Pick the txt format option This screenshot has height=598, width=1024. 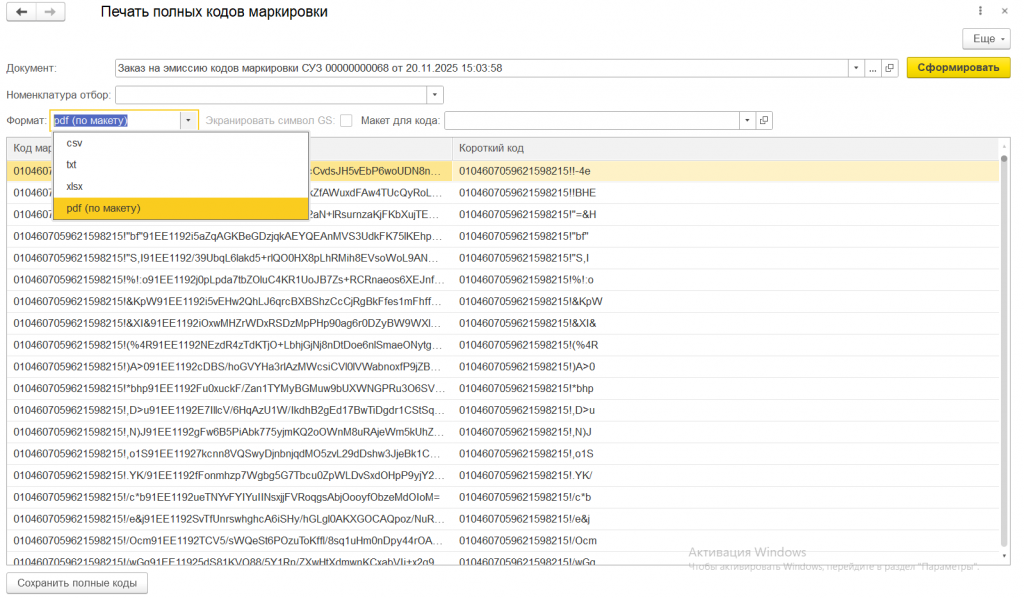pos(72,164)
